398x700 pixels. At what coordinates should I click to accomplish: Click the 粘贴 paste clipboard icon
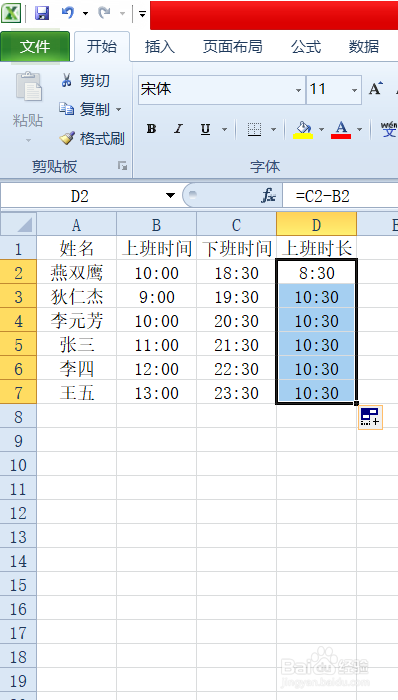coord(29,87)
